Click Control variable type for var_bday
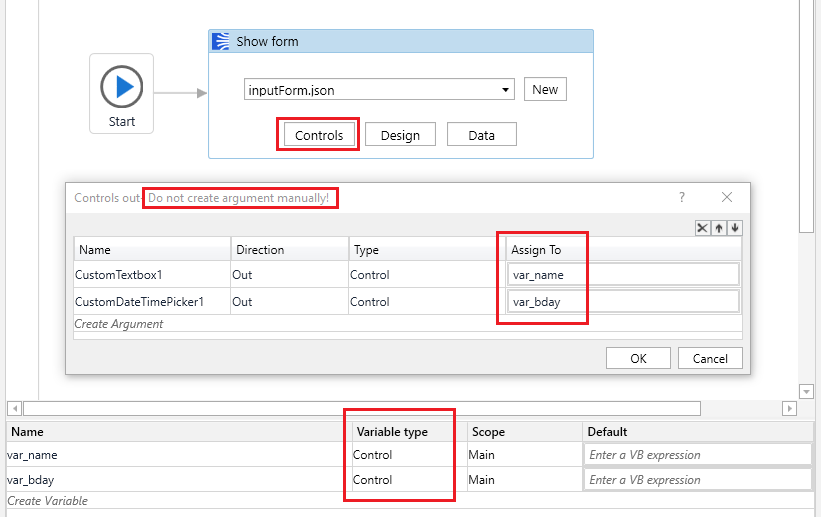This screenshot has height=517, width=824. click(409, 480)
